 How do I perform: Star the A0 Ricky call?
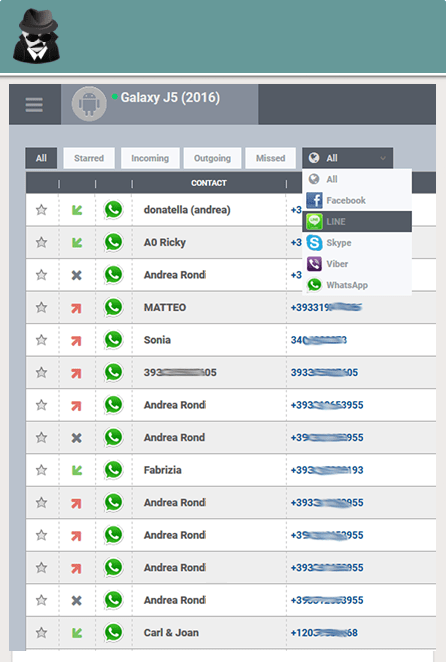pos(41,242)
